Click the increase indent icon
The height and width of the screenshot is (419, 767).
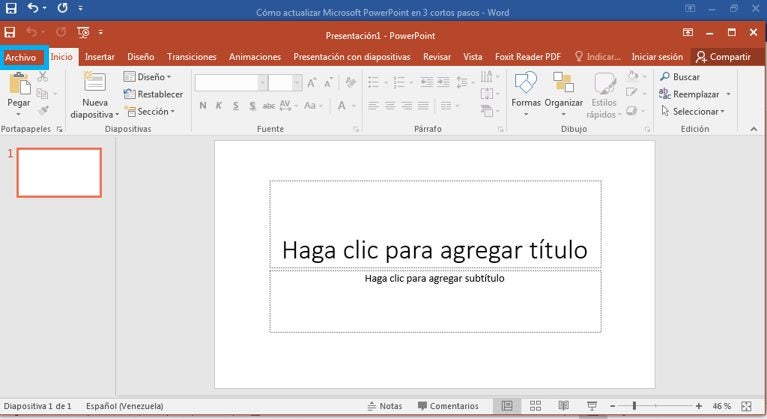pyautogui.click(x=443, y=82)
